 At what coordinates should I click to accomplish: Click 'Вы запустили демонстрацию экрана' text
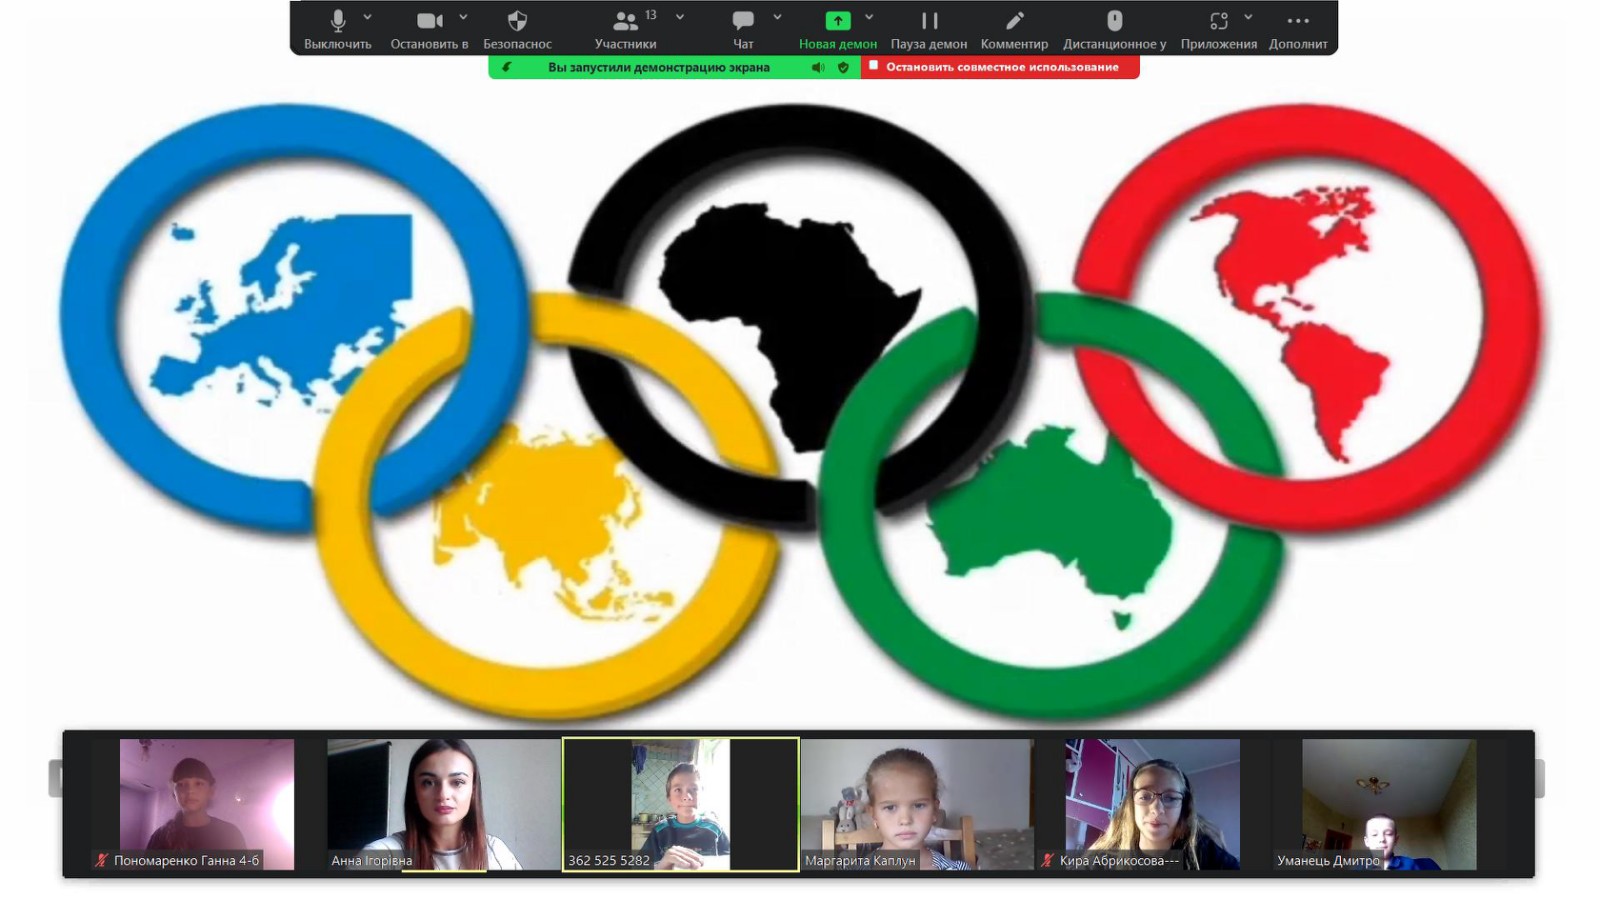click(x=659, y=67)
